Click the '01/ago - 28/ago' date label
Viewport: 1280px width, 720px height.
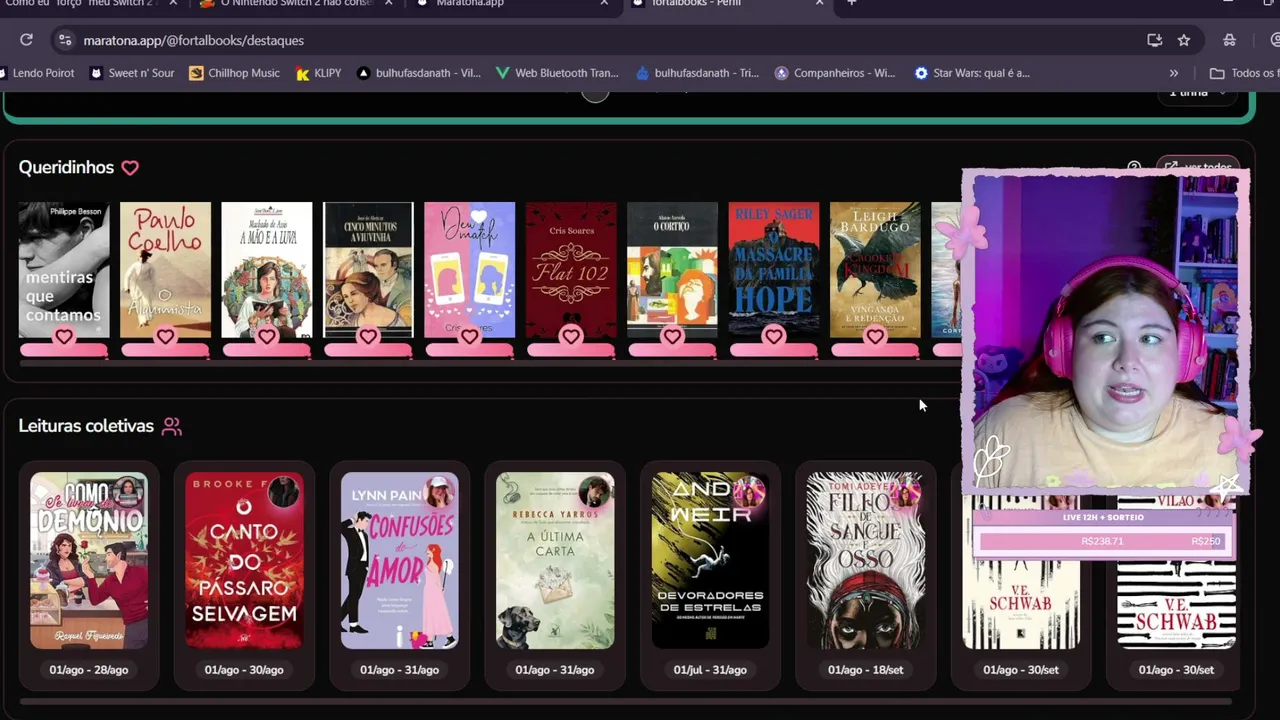pos(89,670)
